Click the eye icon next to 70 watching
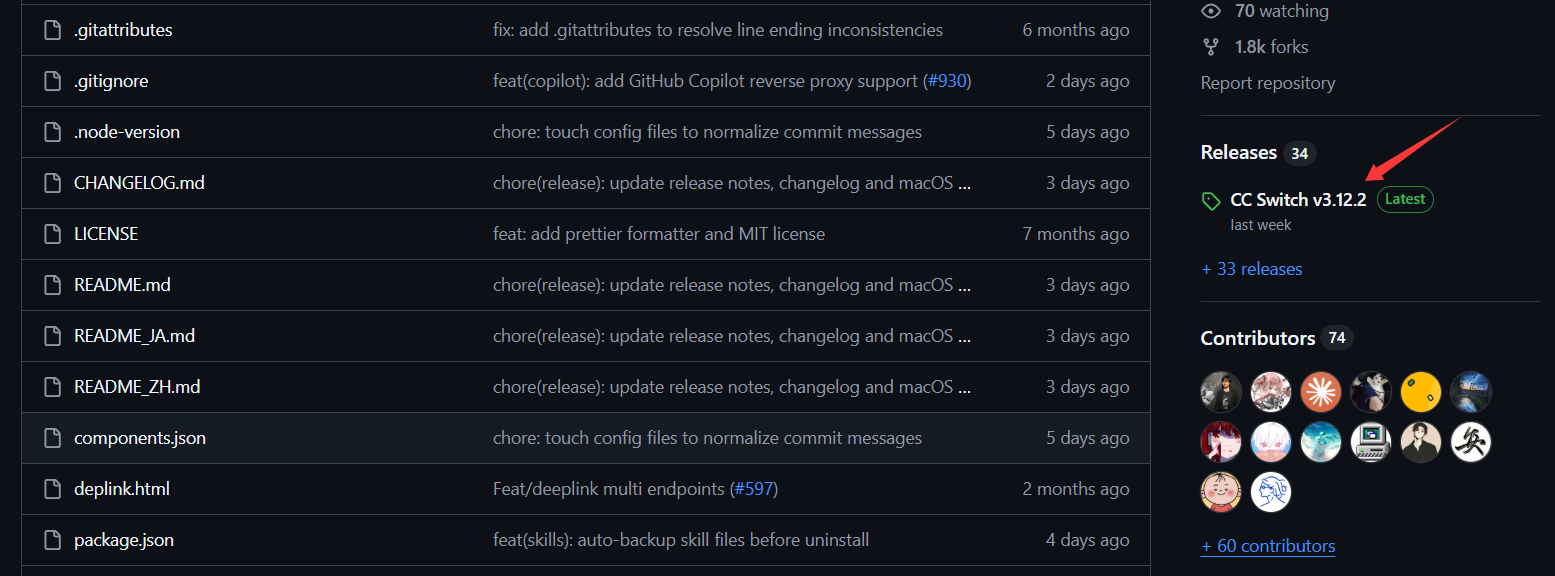 [1211, 11]
